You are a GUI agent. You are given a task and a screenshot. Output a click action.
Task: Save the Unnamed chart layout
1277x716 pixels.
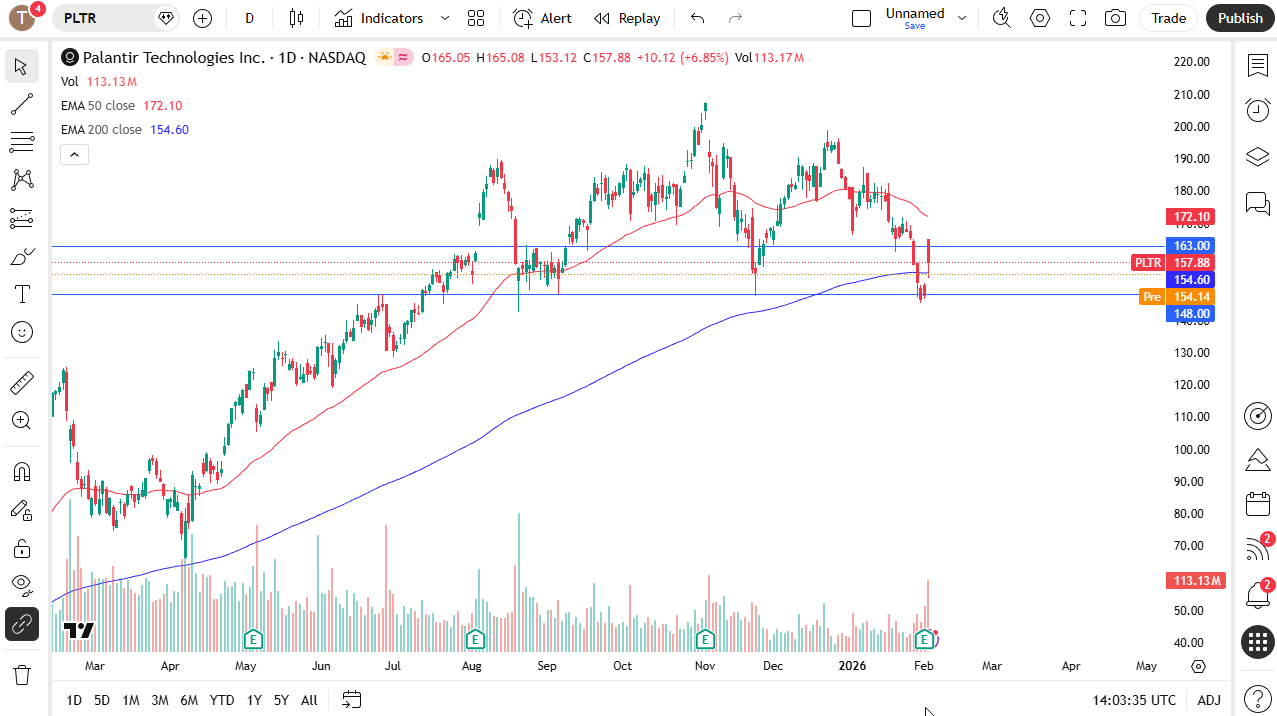(915, 26)
